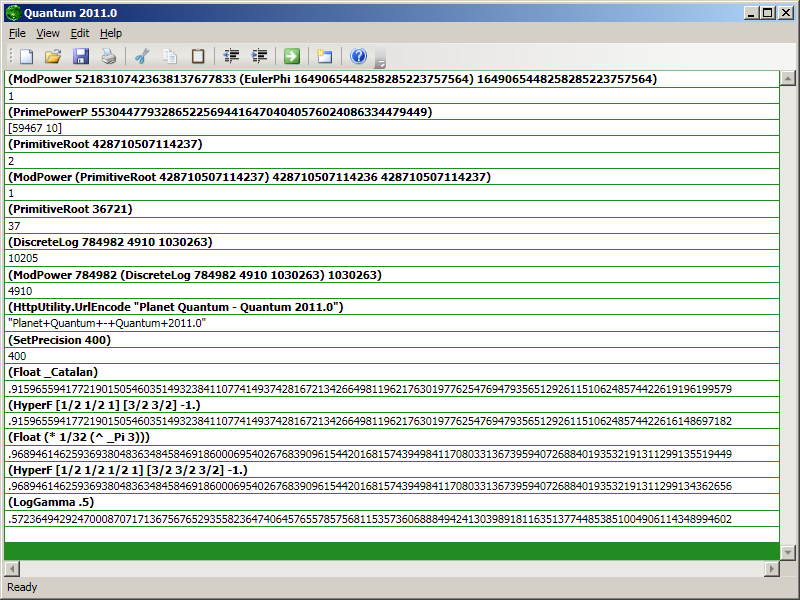Open the Edit menu

point(80,33)
